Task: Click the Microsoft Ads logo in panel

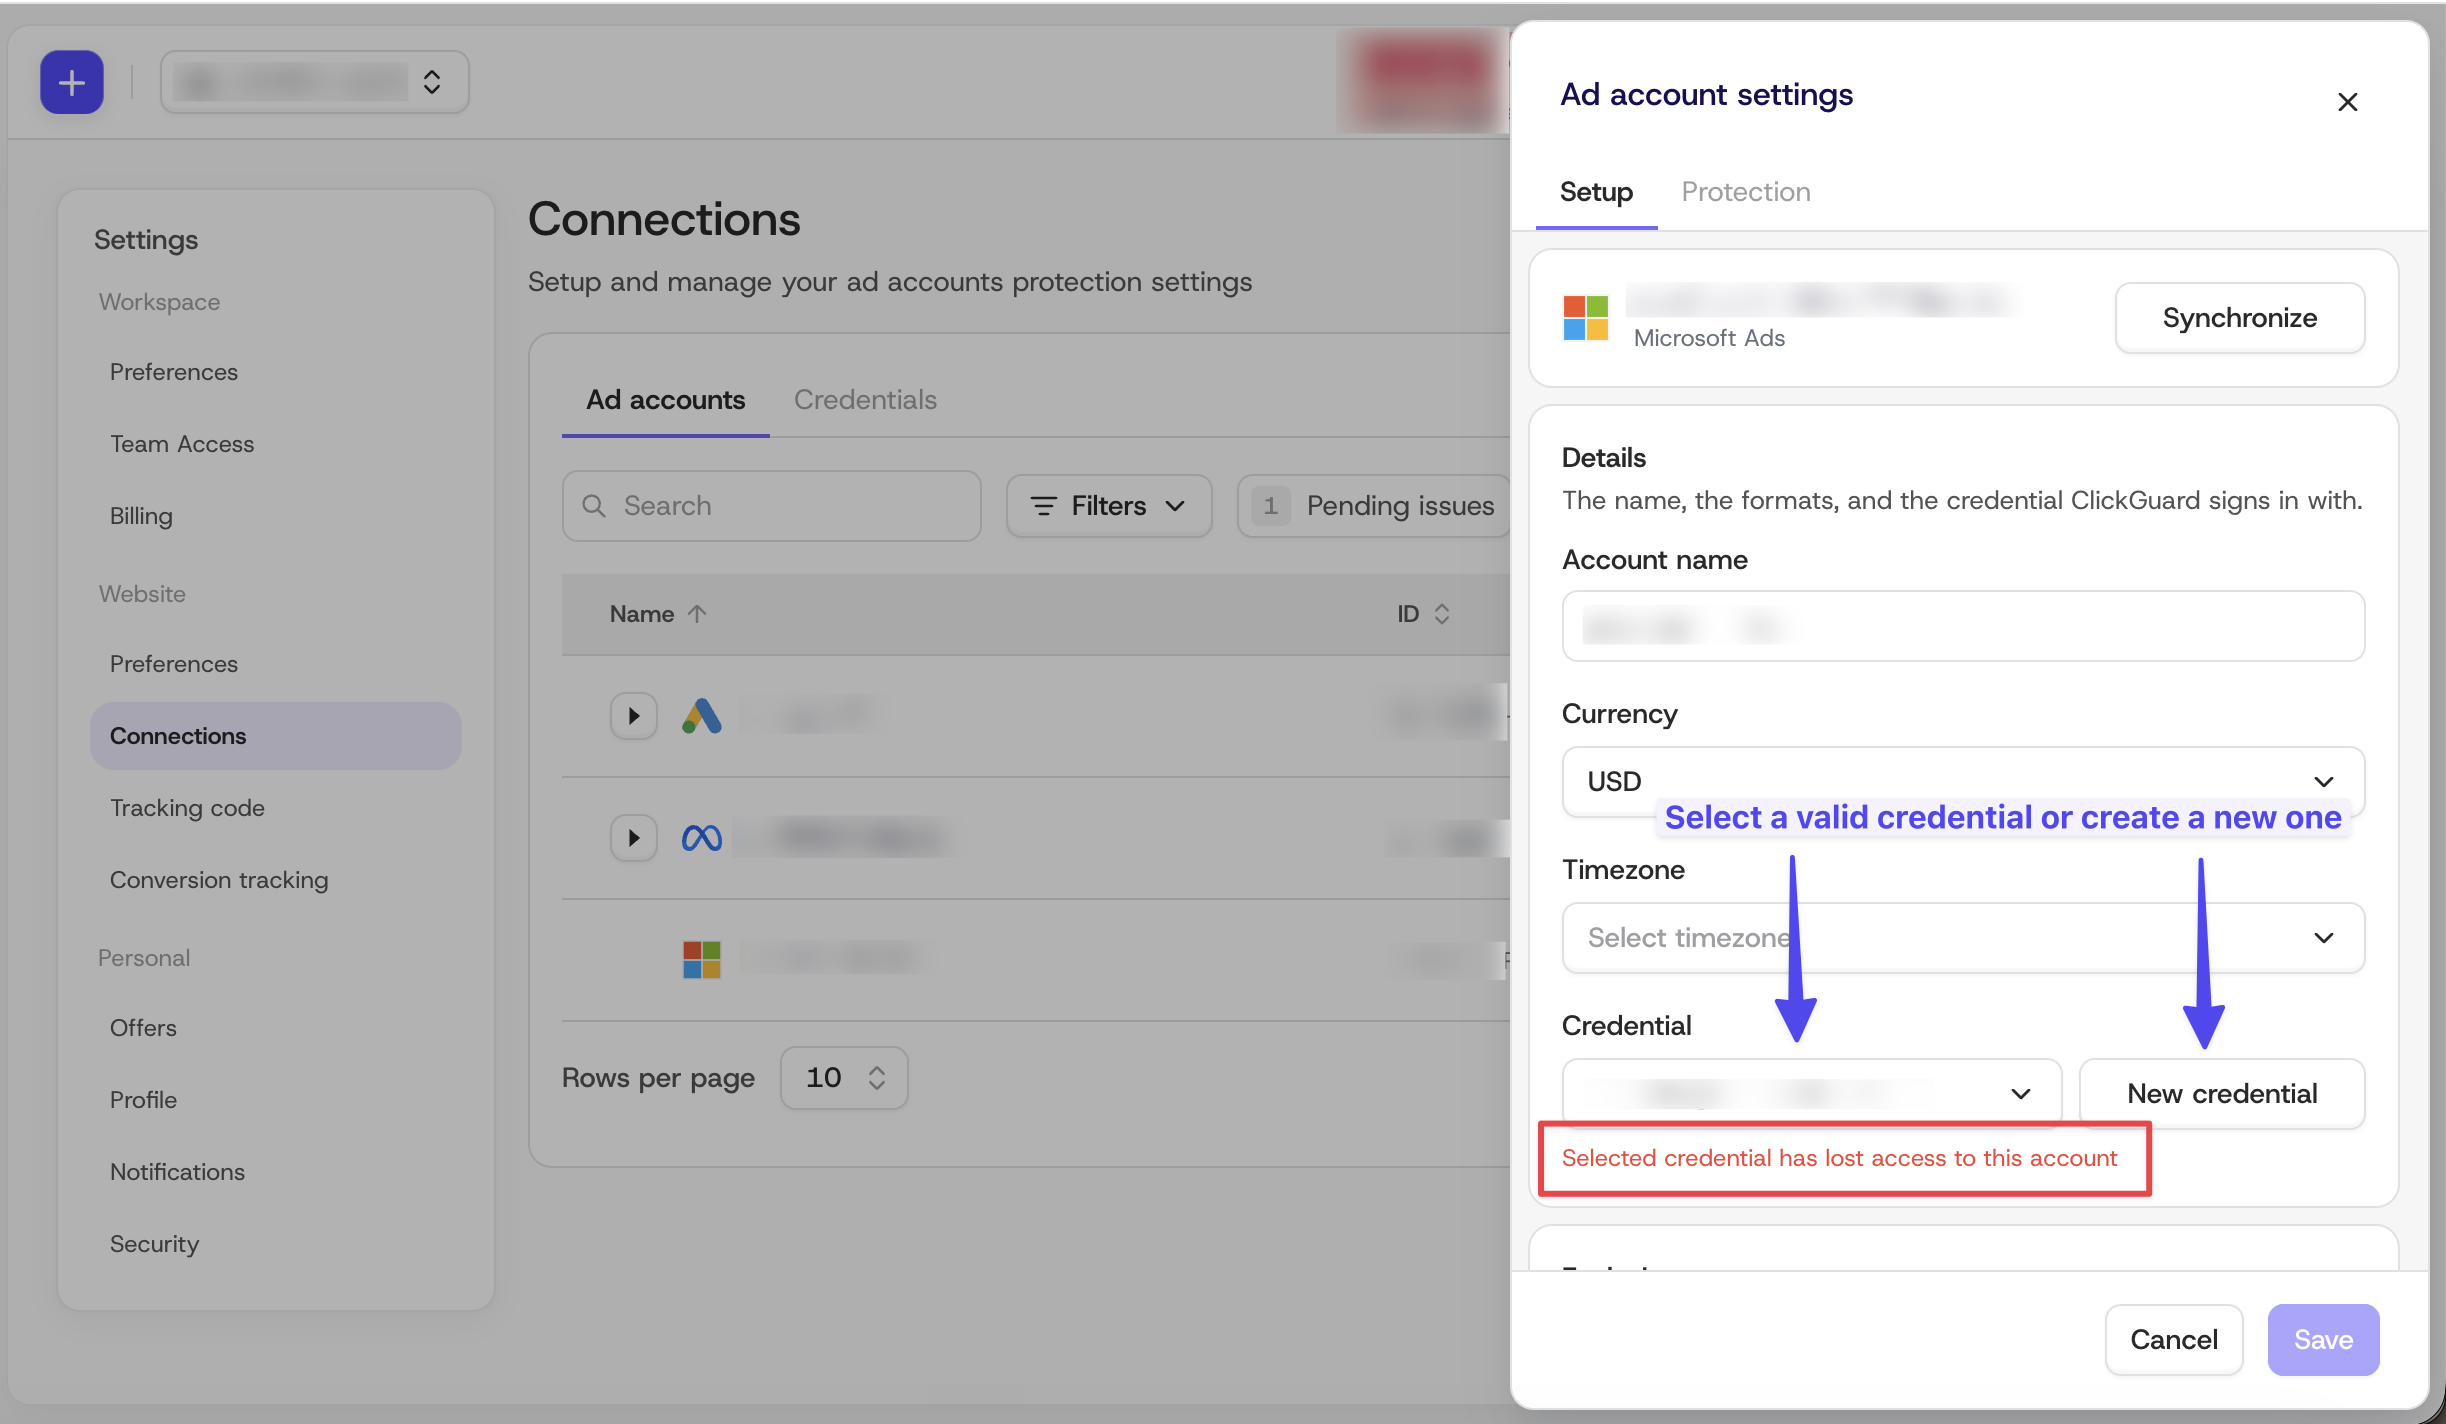Action: (1585, 318)
